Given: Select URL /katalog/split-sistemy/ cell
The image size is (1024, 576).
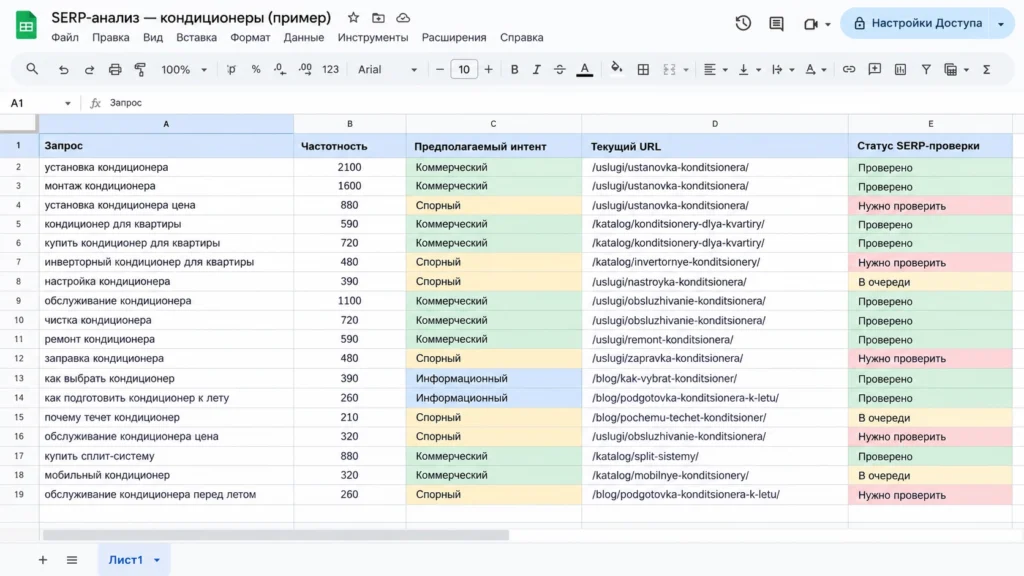Looking at the screenshot, I should click(x=714, y=456).
